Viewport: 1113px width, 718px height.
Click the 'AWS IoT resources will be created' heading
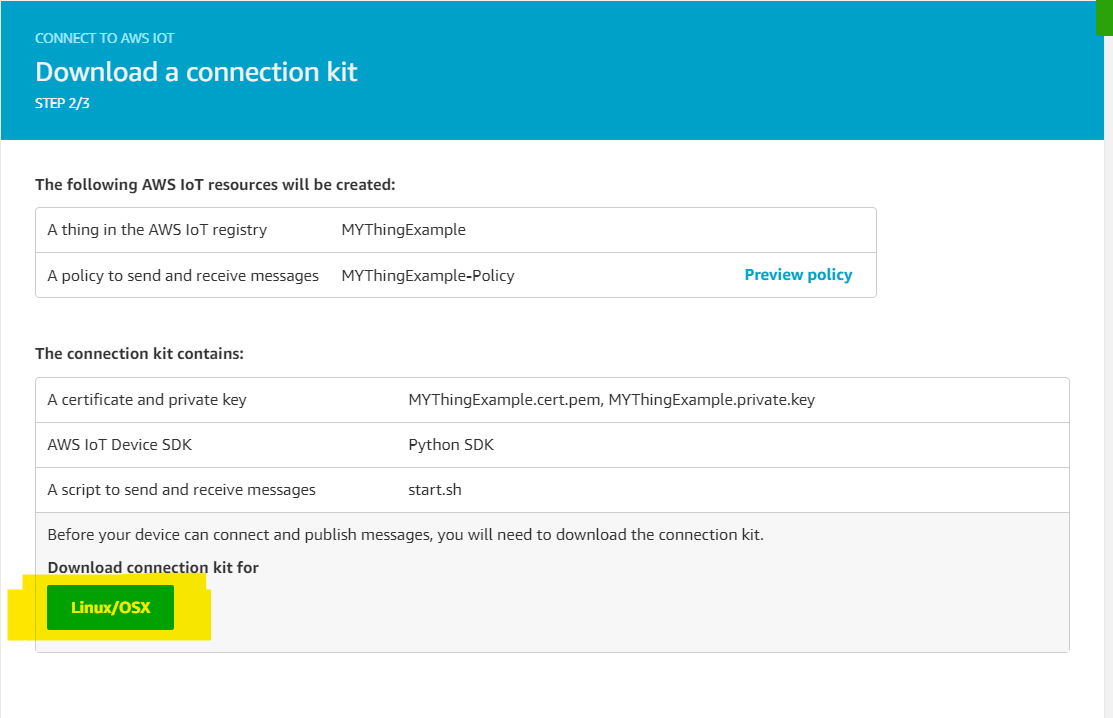click(215, 185)
